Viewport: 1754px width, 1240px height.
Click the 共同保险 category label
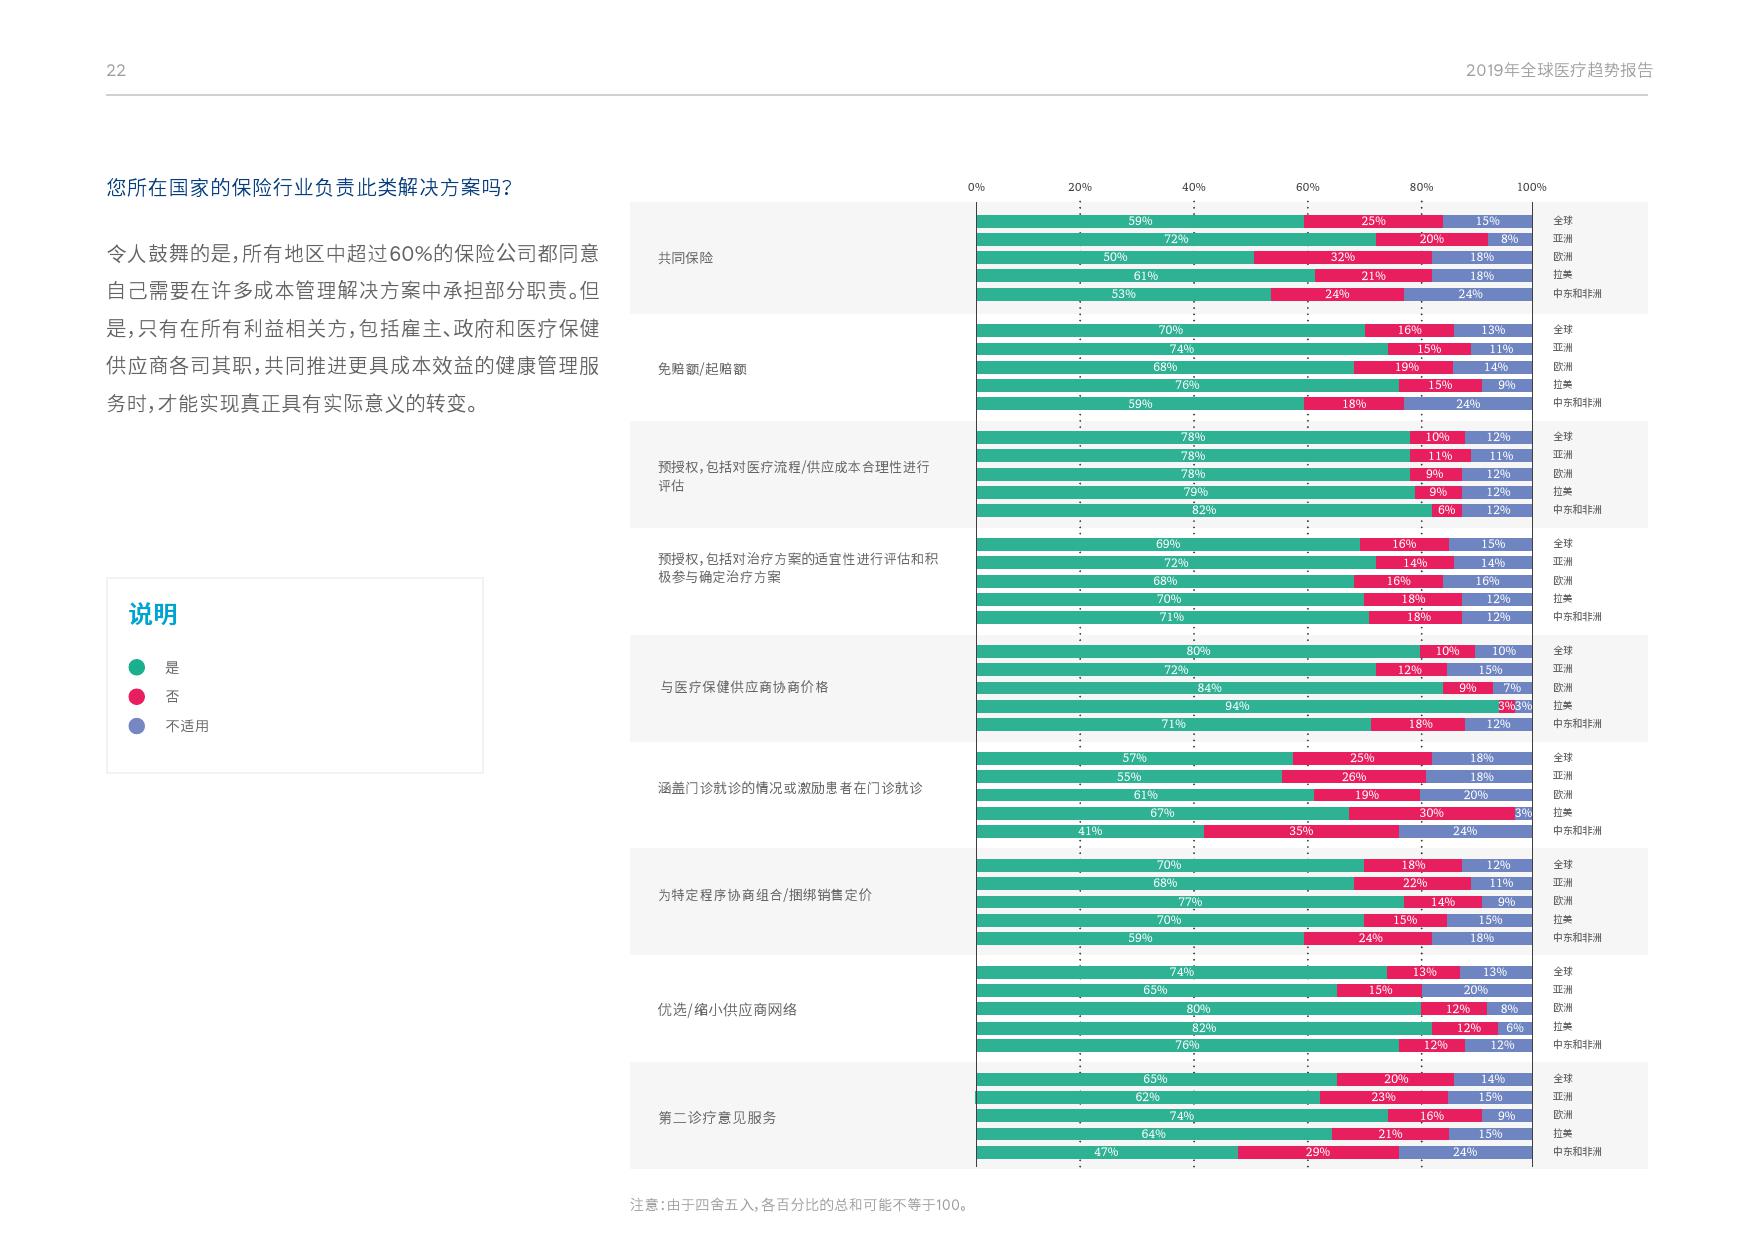point(685,258)
